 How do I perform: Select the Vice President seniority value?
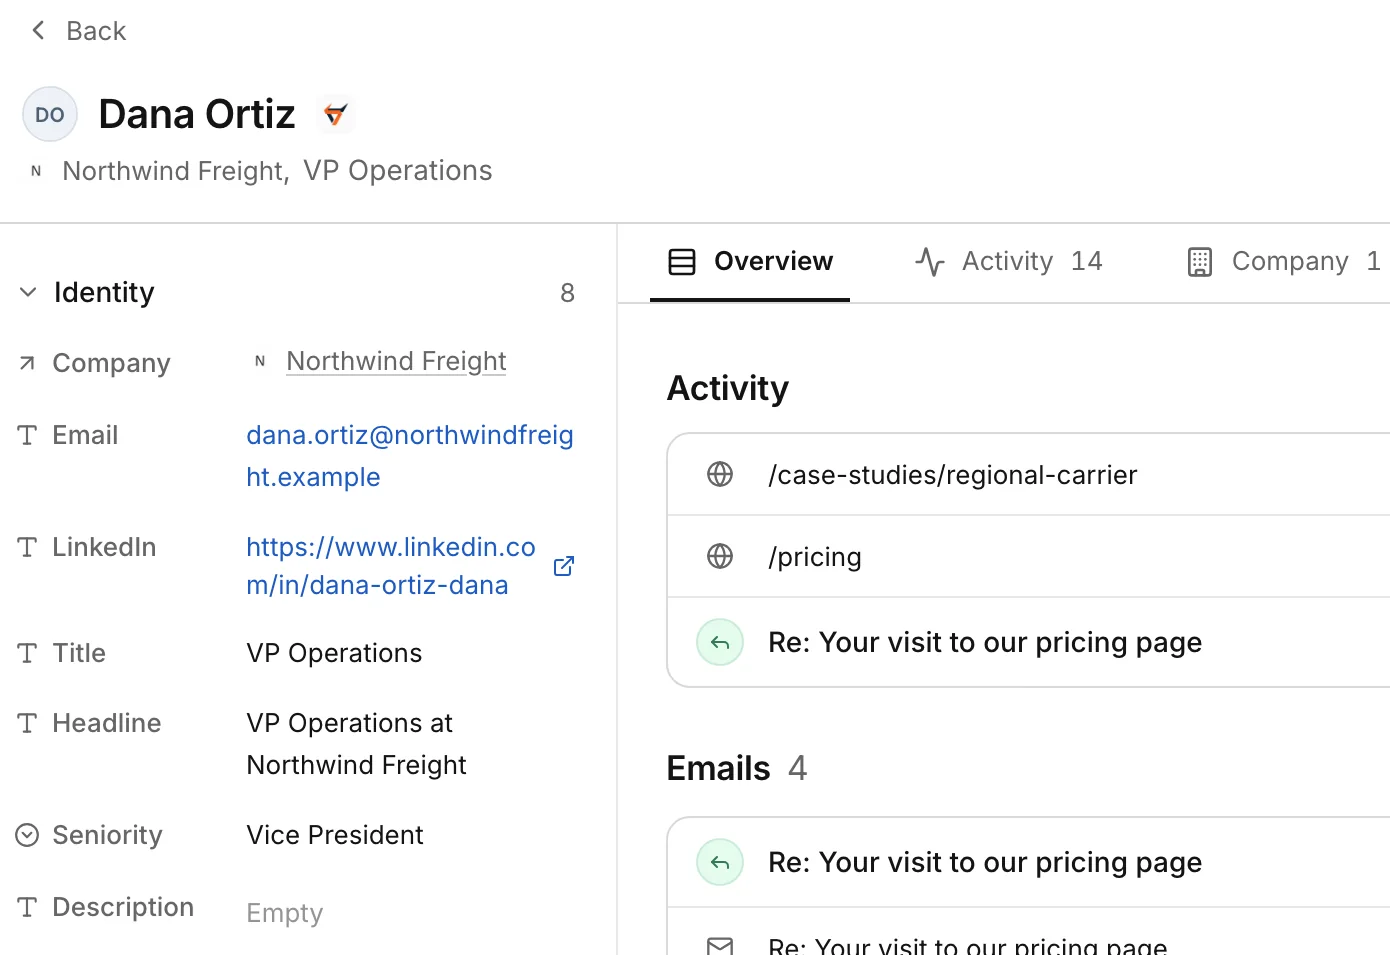pos(335,835)
